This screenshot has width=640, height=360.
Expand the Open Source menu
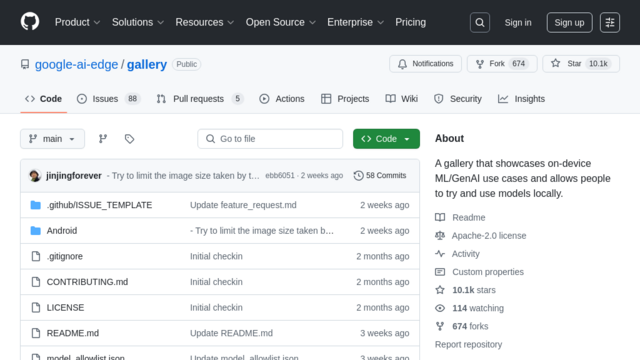pos(281,22)
